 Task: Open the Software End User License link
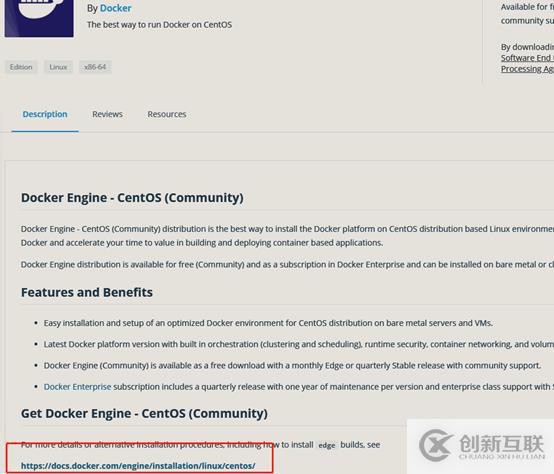527,58
